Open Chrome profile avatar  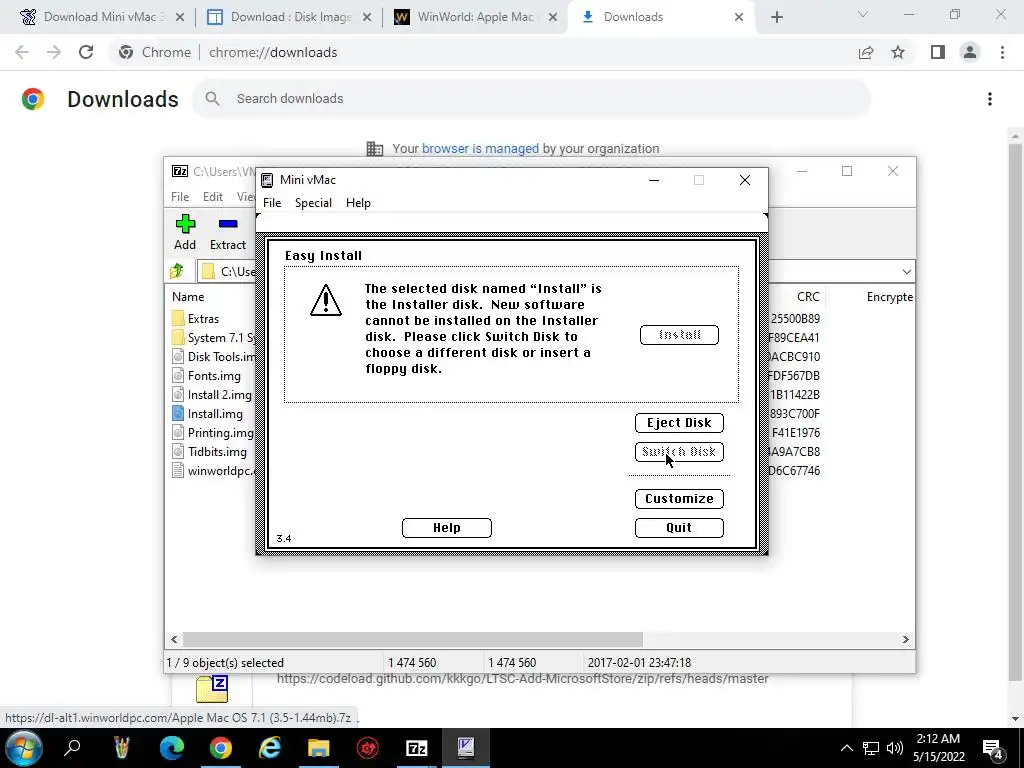click(970, 52)
